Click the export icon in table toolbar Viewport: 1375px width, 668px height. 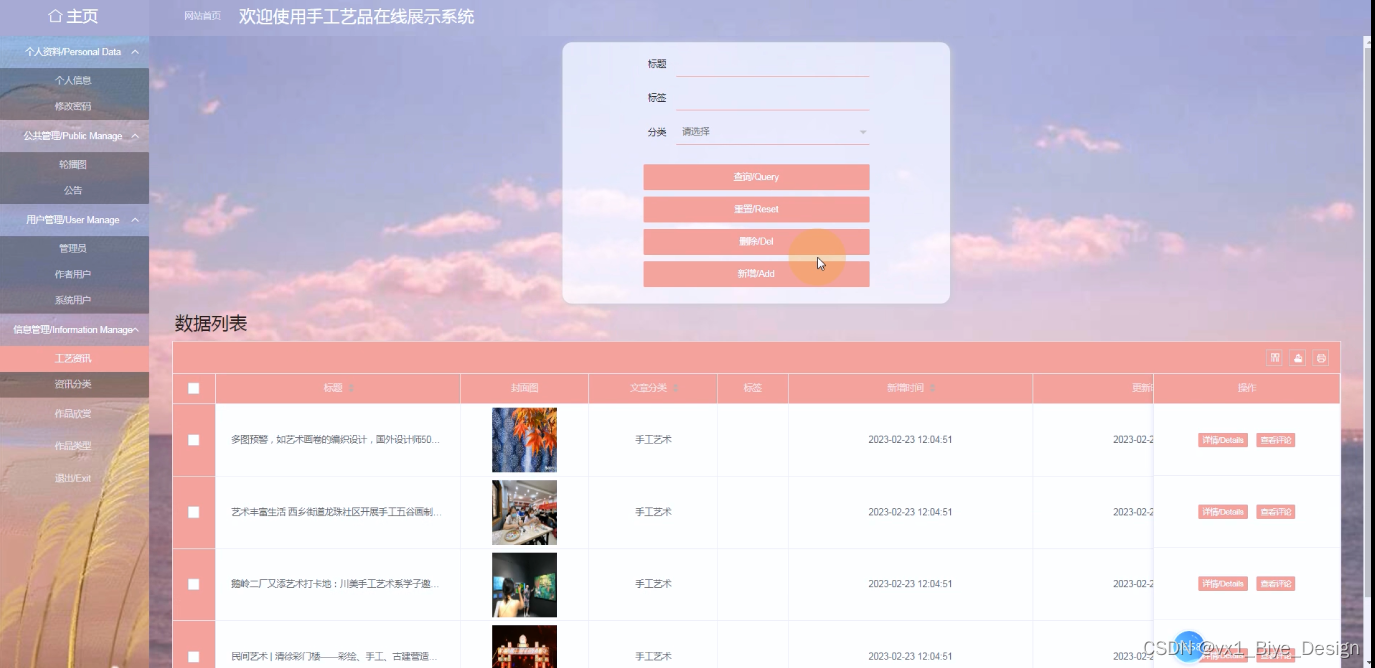[1298, 358]
